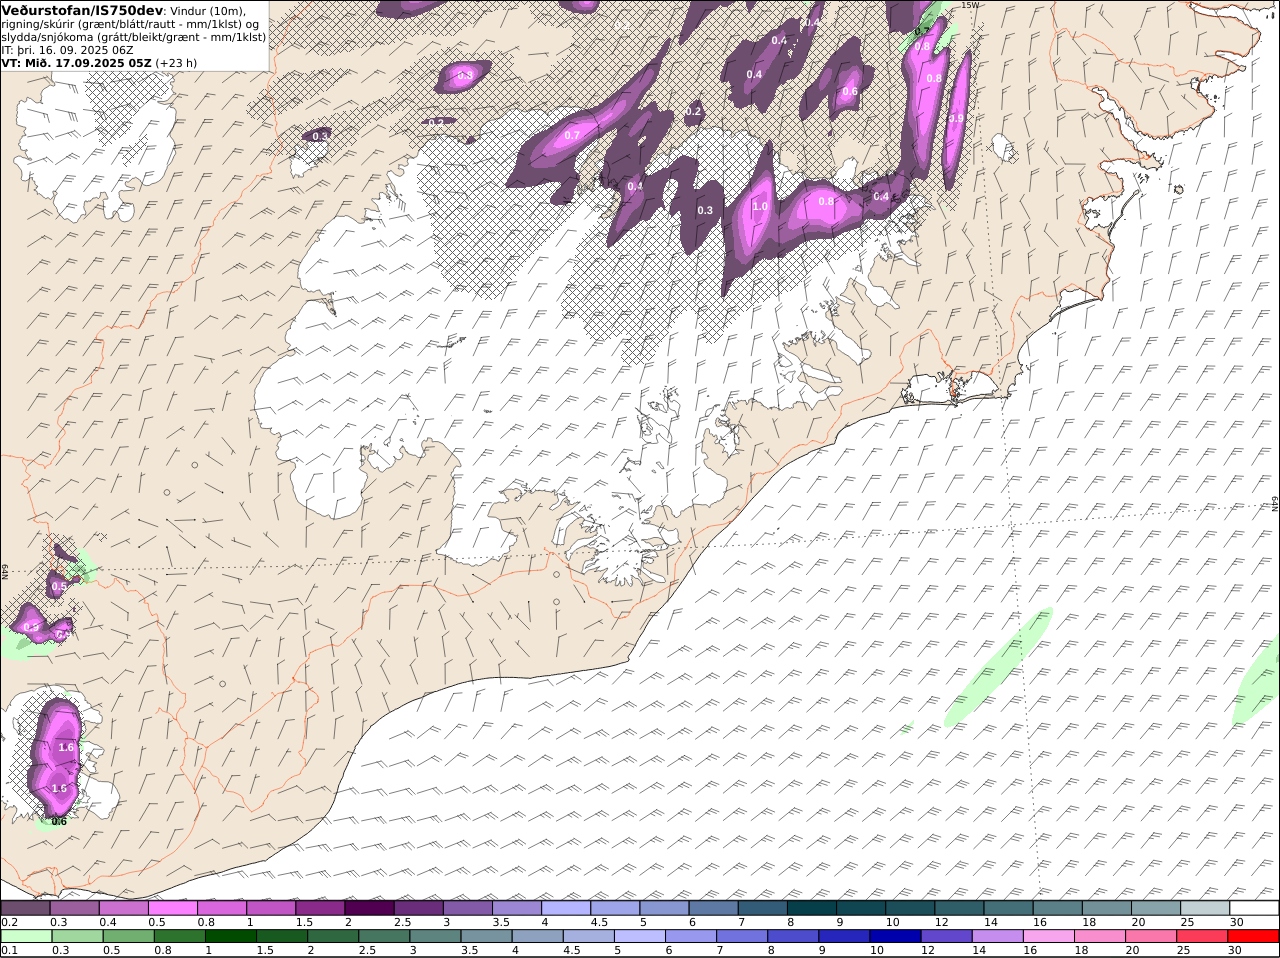The width and height of the screenshot is (1280, 958).
Task: Pick the white upper swatch starting at 30
Action: pos(1255,908)
